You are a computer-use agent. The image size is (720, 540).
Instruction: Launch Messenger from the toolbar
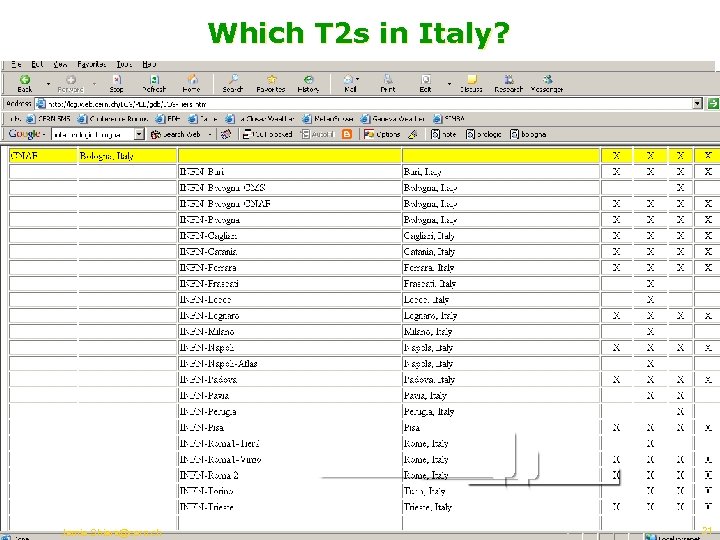[x=546, y=84]
